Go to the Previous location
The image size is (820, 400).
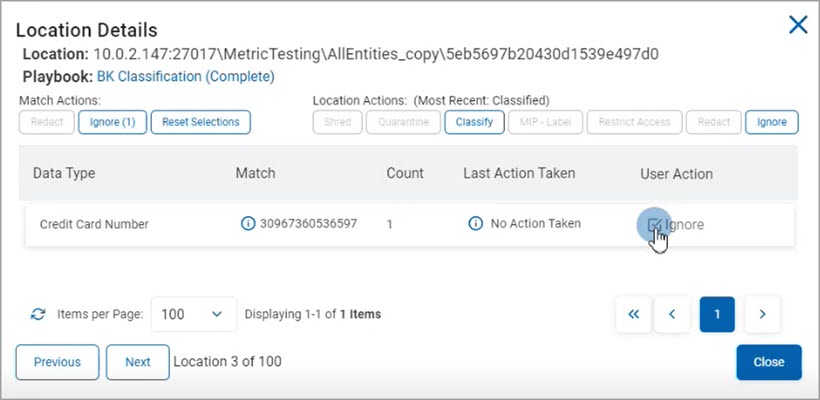57,362
